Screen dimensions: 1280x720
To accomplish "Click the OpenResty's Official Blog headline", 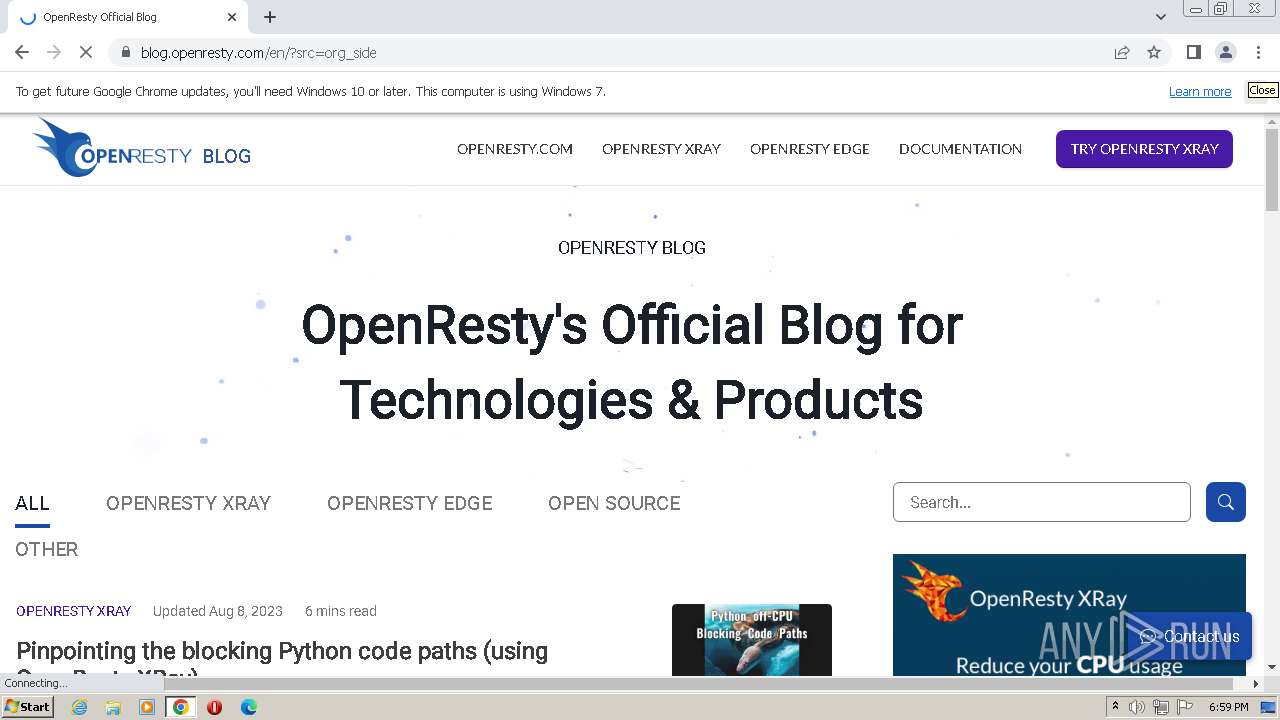I will click(x=631, y=362).
